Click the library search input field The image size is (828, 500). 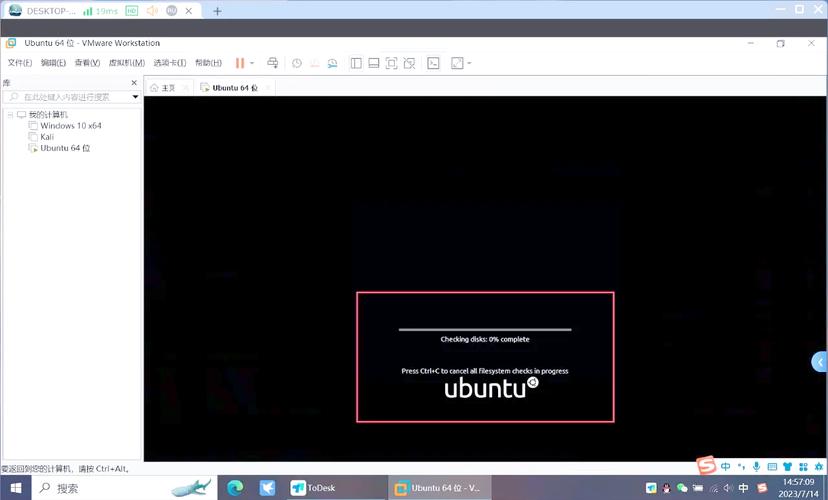(x=71, y=97)
